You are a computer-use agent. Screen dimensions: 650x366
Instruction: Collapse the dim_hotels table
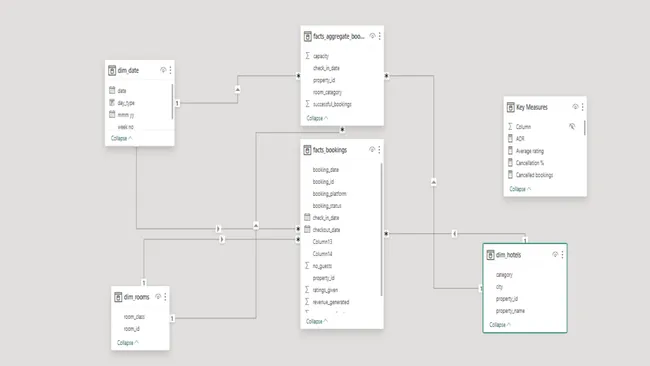[500, 325]
